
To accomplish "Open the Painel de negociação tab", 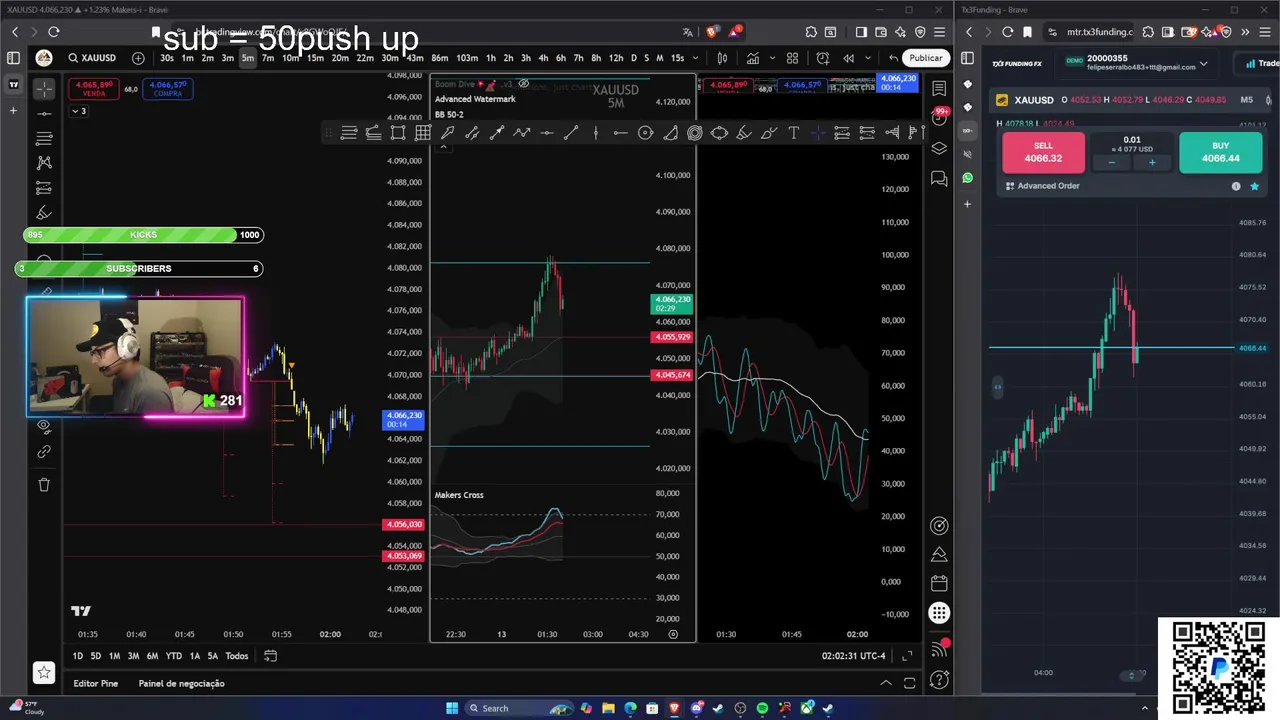I will coord(181,684).
